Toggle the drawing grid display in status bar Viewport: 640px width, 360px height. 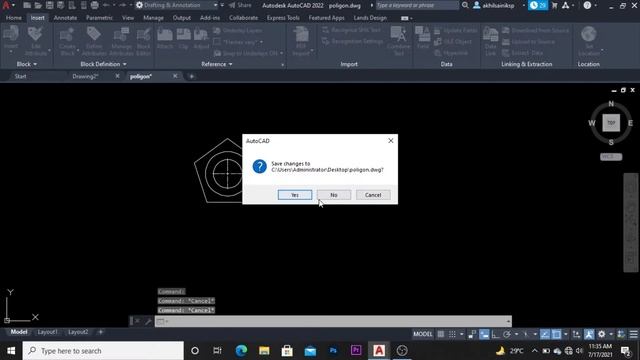click(441, 334)
